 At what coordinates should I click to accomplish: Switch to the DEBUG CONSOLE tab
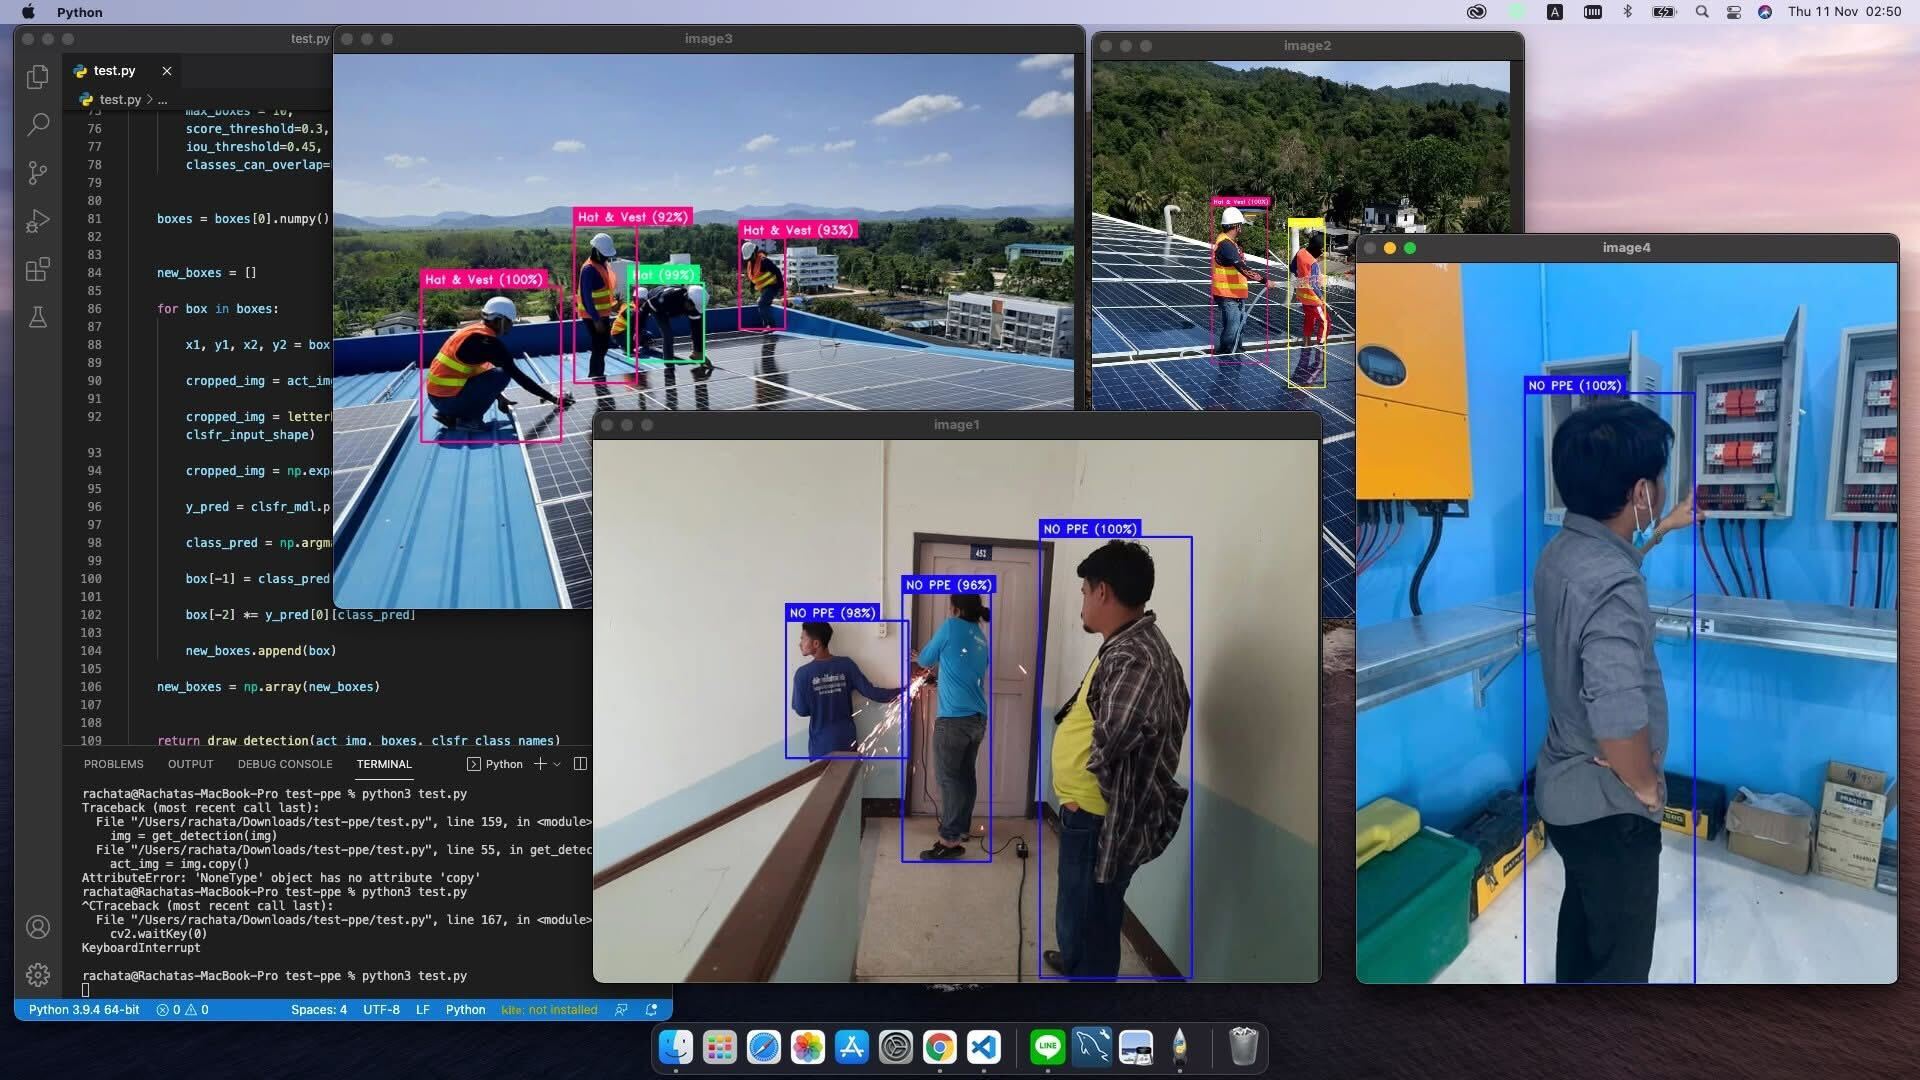click(x=285, y=764)
